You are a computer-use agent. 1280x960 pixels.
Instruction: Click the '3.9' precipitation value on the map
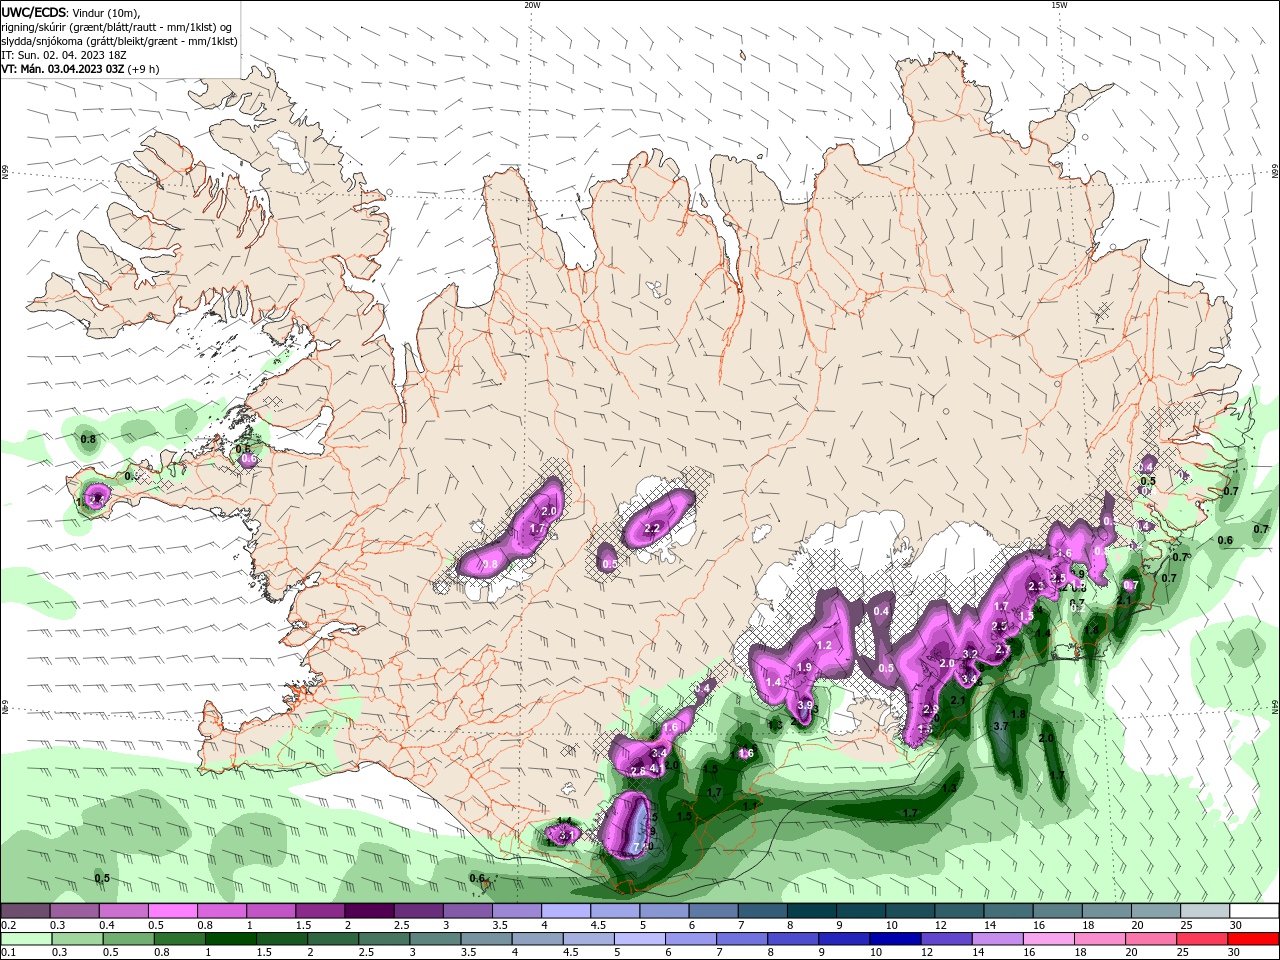click(x=805, y=705)
